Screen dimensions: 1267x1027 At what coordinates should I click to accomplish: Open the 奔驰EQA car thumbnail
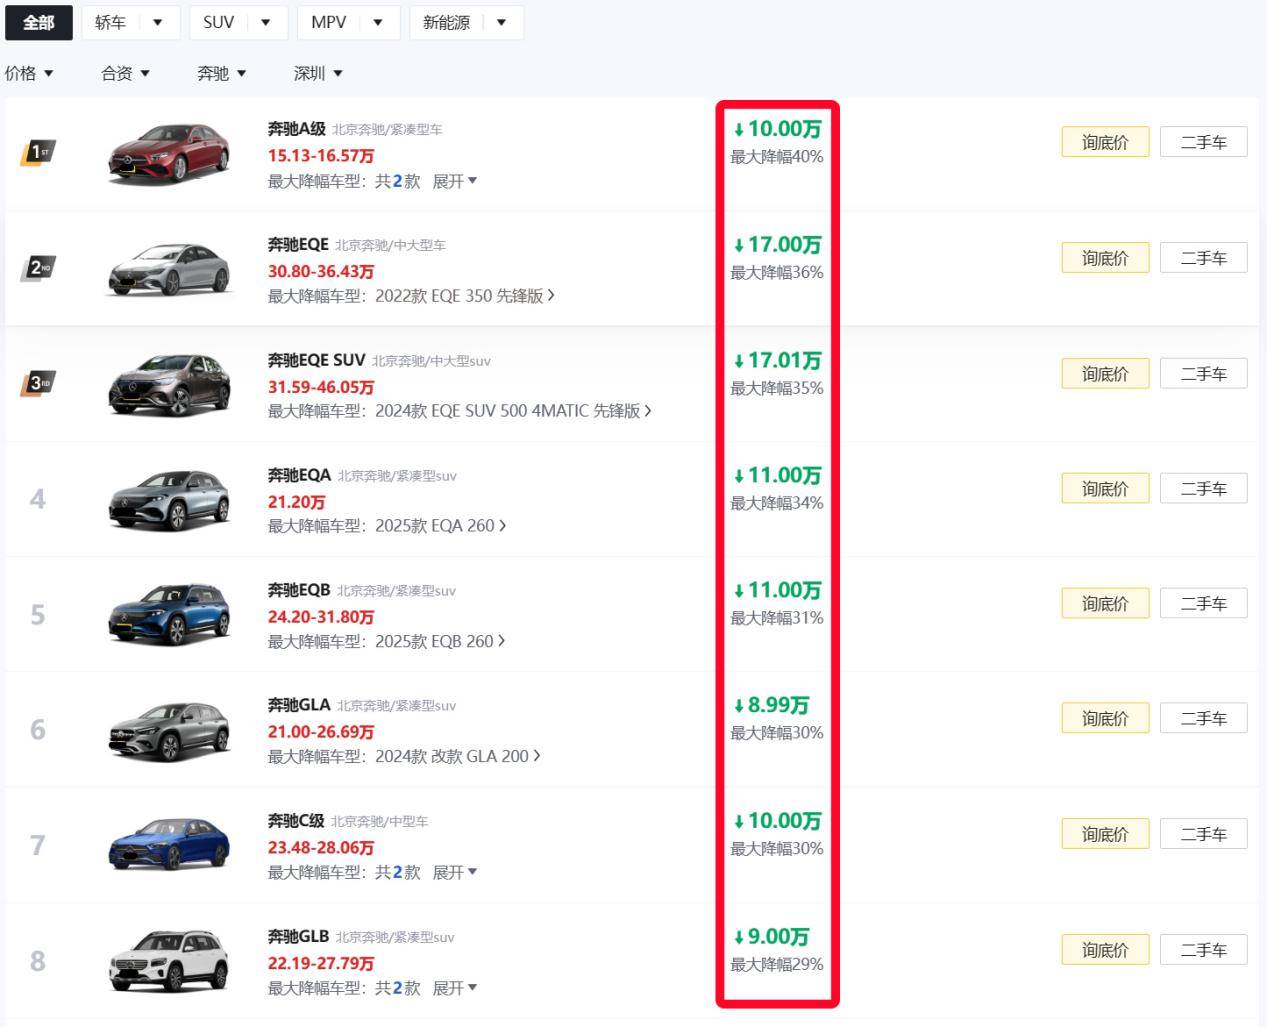[168, 499]
